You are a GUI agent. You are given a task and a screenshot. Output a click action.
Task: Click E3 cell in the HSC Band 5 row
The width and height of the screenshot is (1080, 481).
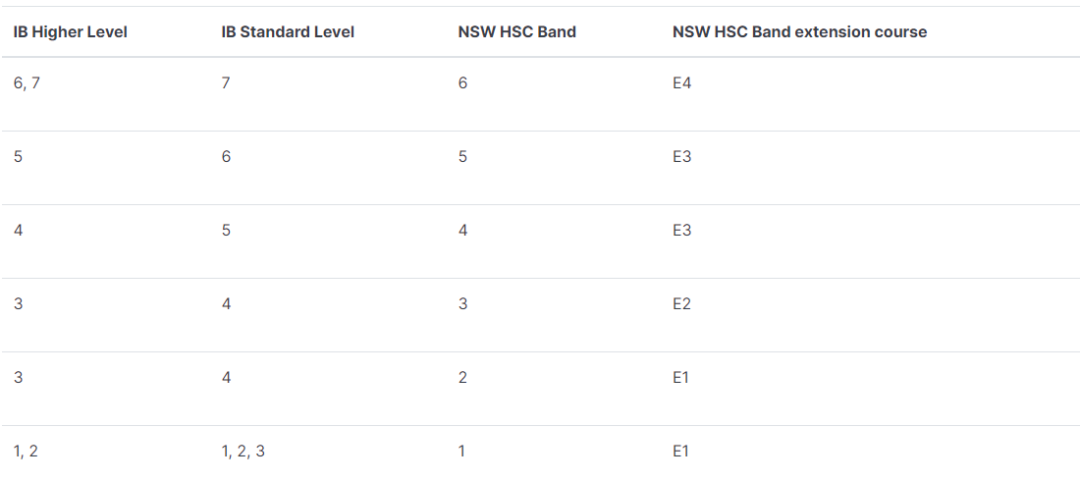click(x=681, y=157)
